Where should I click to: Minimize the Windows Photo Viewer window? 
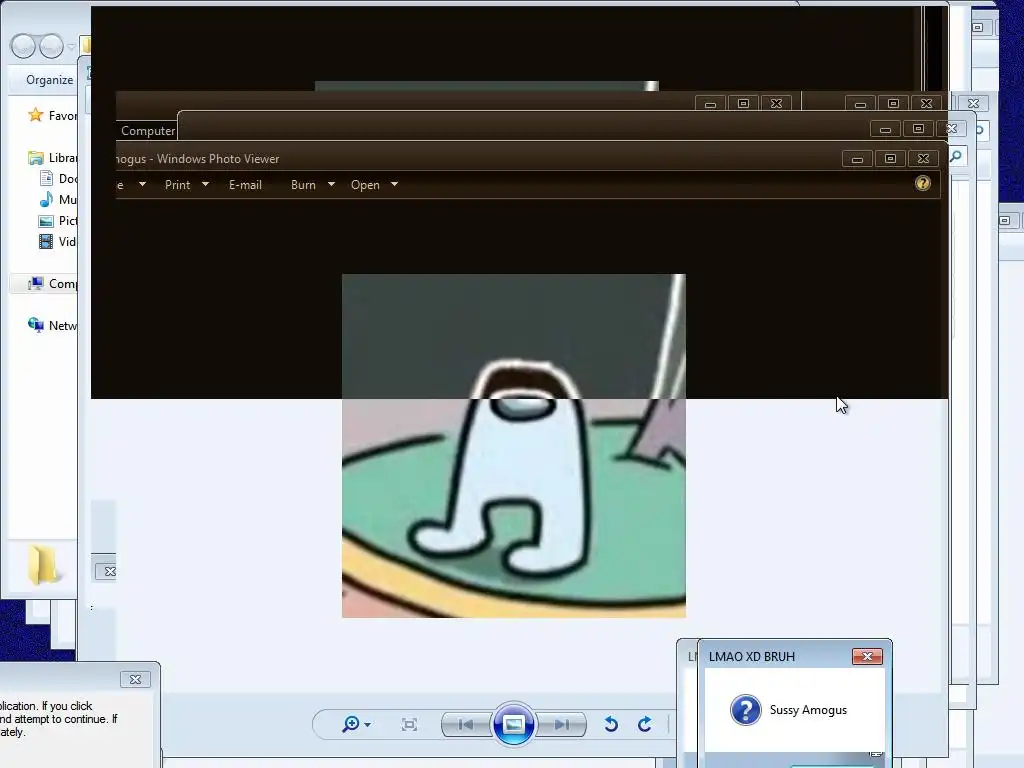tap(857, 159)
